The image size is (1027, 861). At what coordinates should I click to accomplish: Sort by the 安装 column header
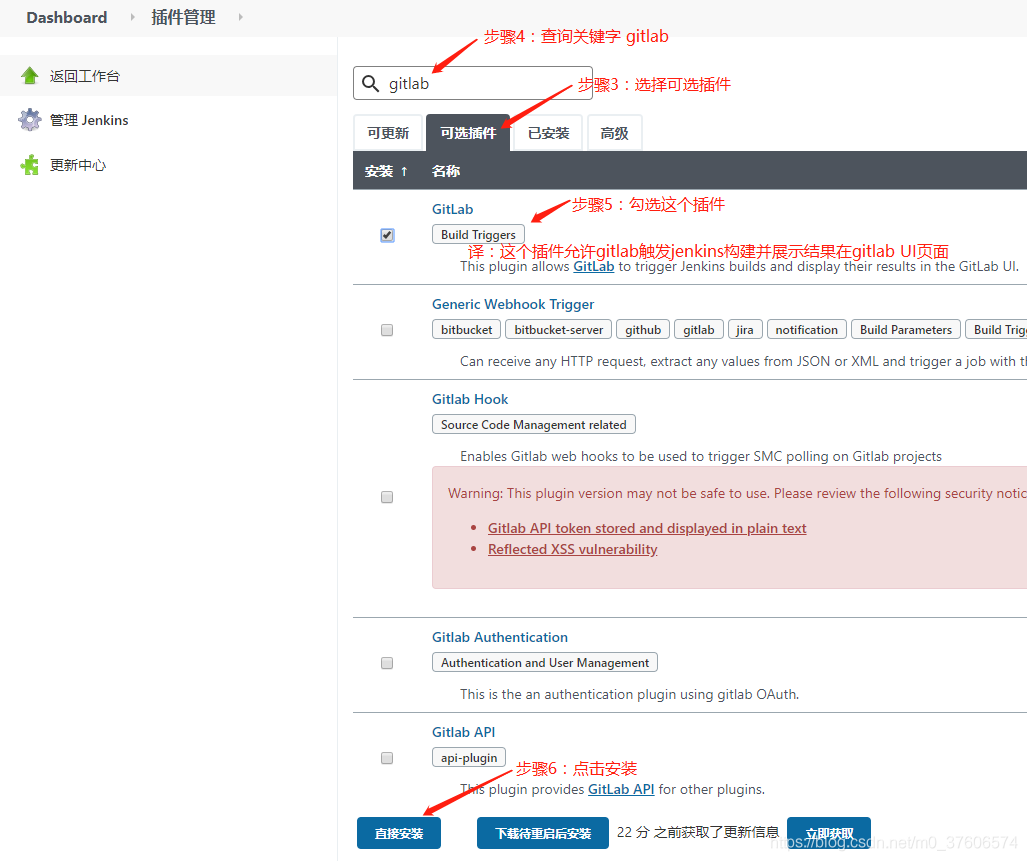[x=386, y=171]
